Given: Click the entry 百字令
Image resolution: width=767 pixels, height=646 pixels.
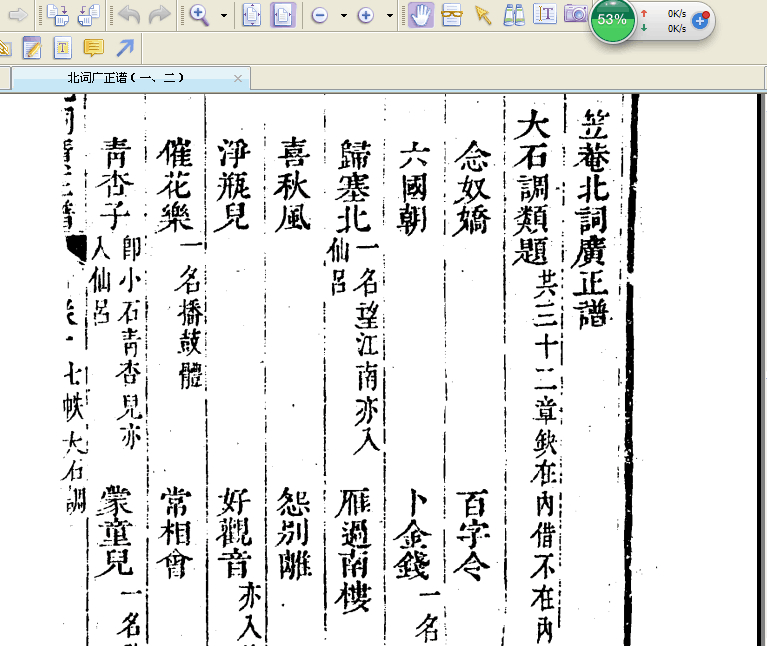Looking at the screenshot, I should point(473,535).
